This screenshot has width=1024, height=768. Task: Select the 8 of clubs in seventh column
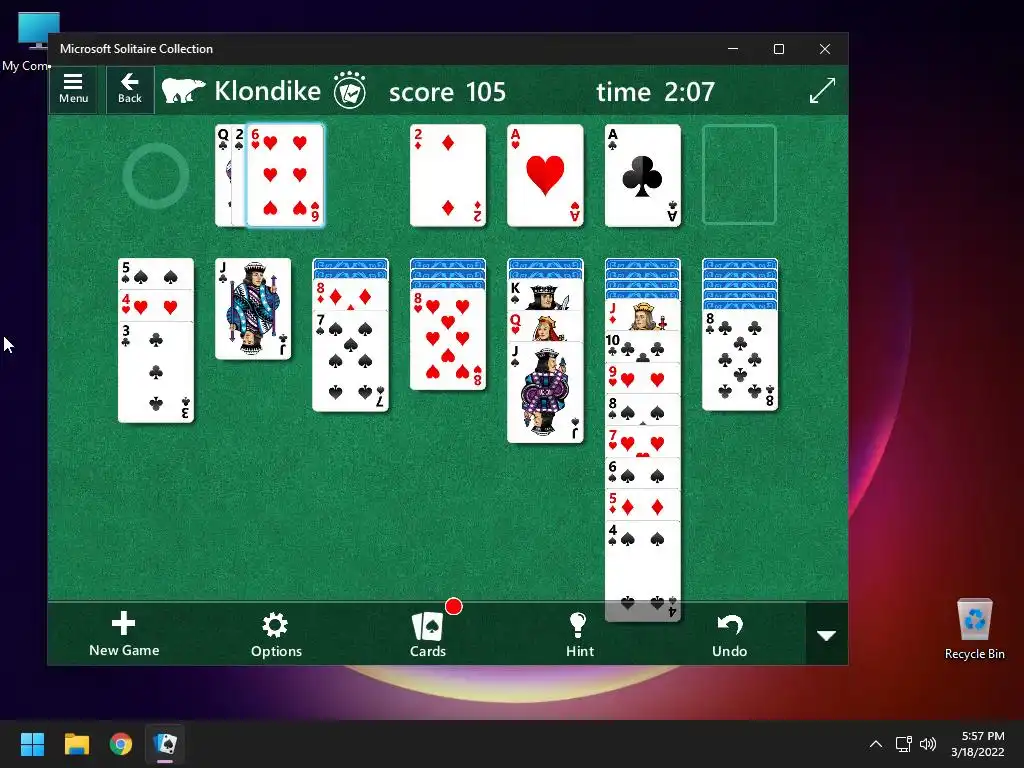pyautogui.click(x=740, y=360)
